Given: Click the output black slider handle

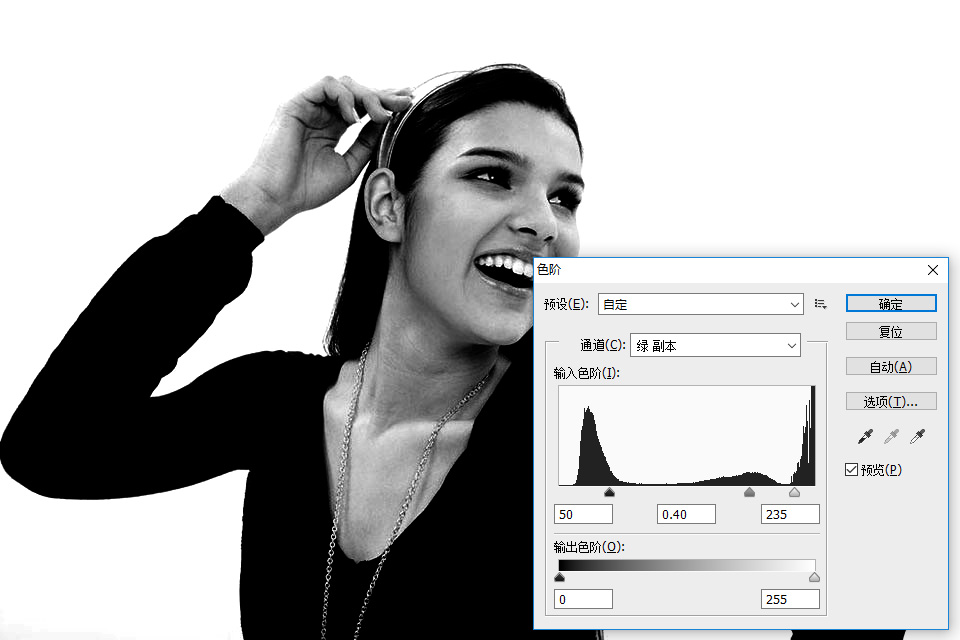Looking at the screenshot, I should [559, 577].
